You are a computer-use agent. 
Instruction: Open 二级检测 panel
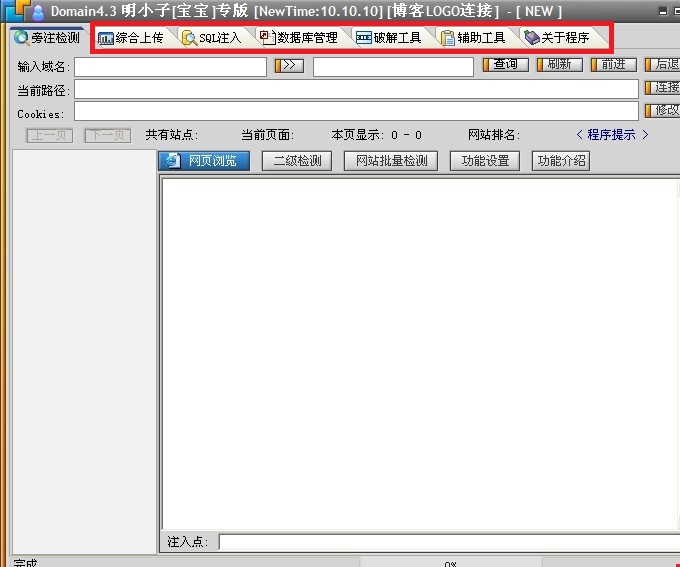[x=297, y=160]
